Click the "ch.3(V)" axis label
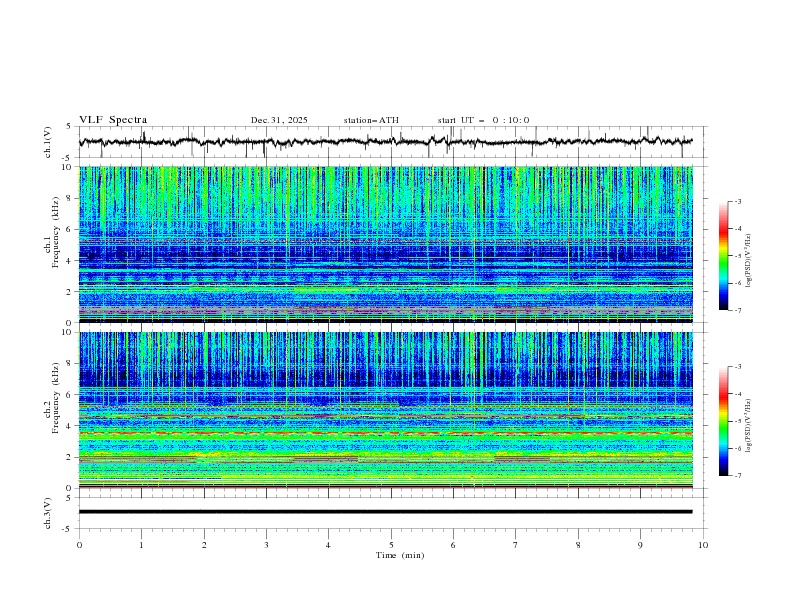792x612 pixels. click(48, 513)
